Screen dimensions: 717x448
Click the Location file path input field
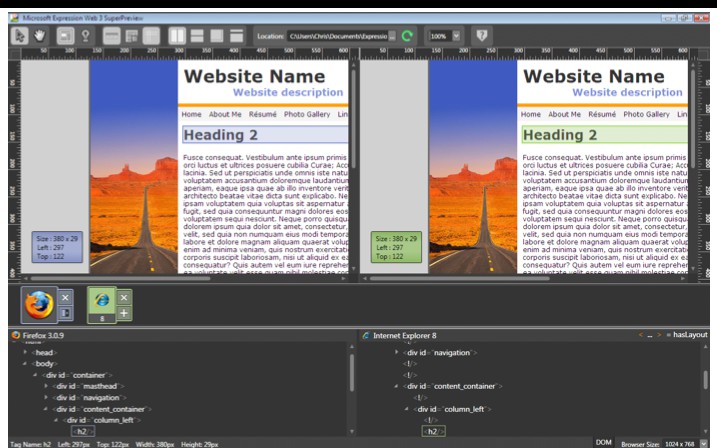338,36
